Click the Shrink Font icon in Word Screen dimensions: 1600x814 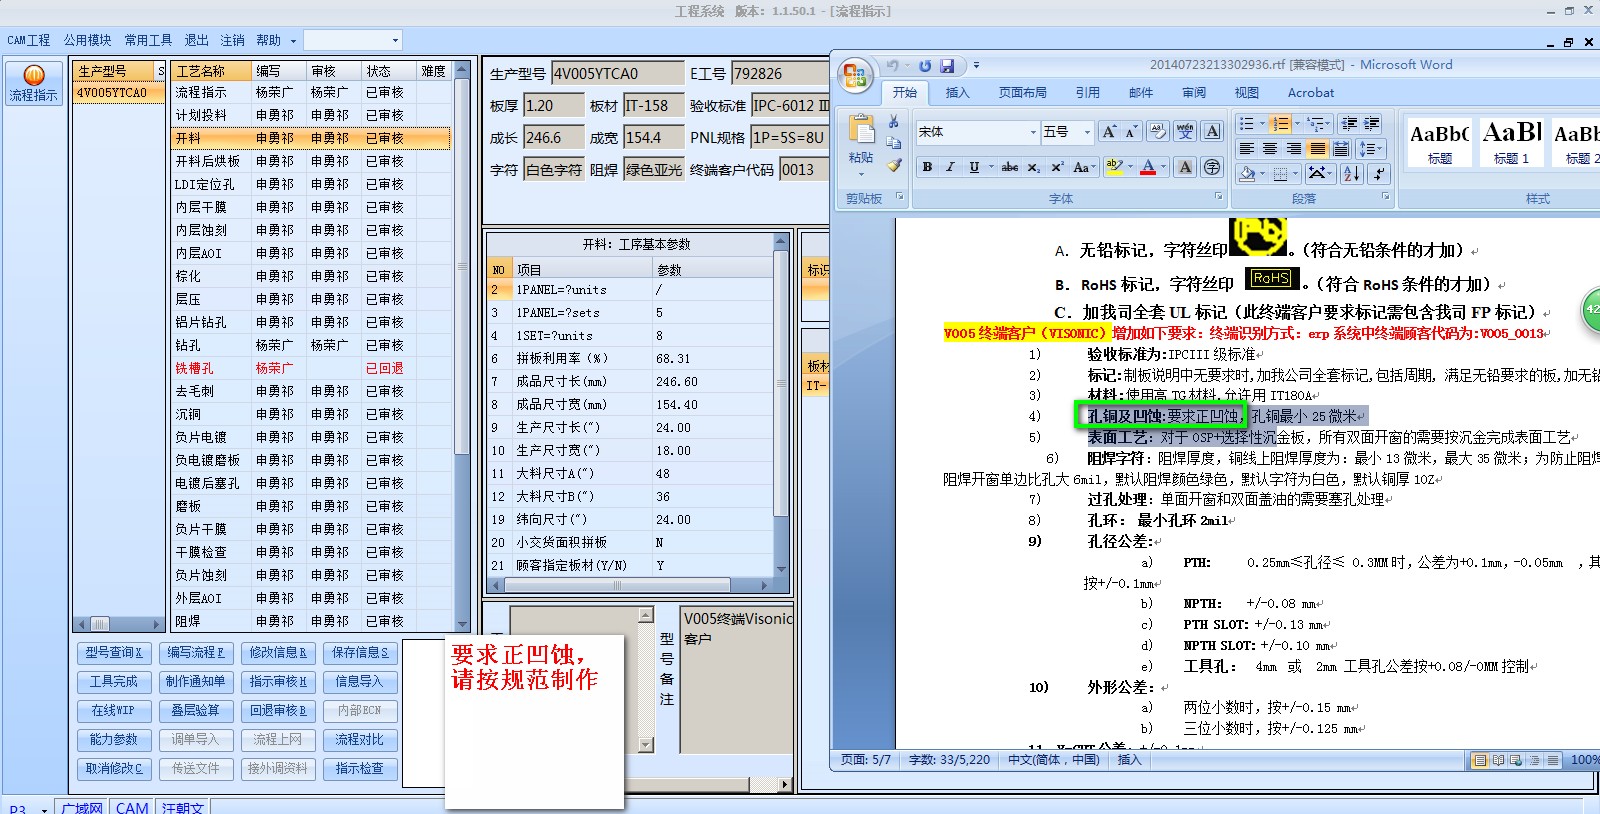[1131, 132]
